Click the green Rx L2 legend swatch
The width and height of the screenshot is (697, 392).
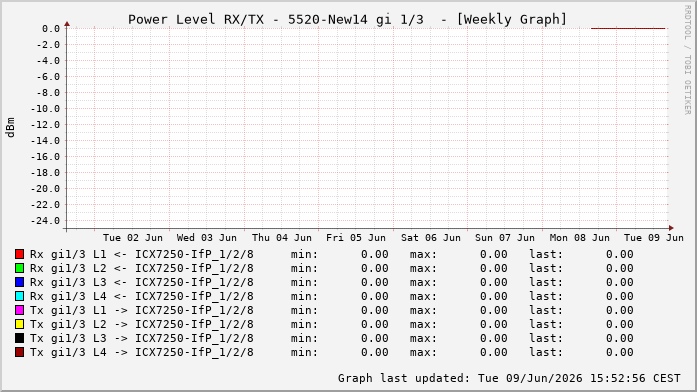[19, 268]
